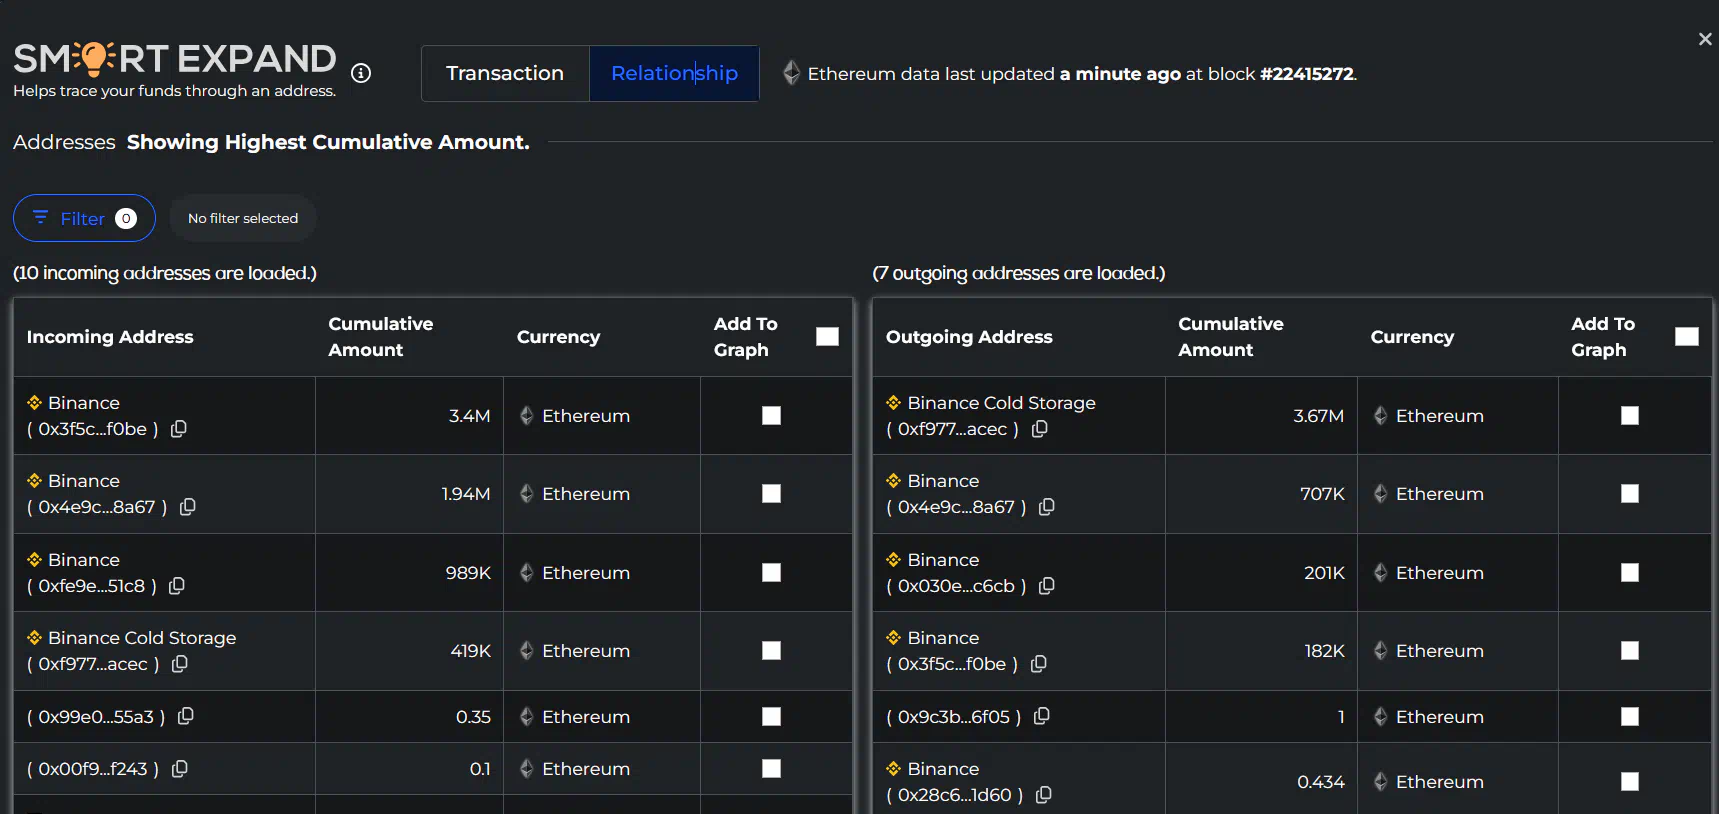Image resolution: width=1719 pixels, height=814 pixels.
Task: Copy incoming Binance address 0x3f5c...f0be
Action: pyautogui.click(x=179, y=429)
